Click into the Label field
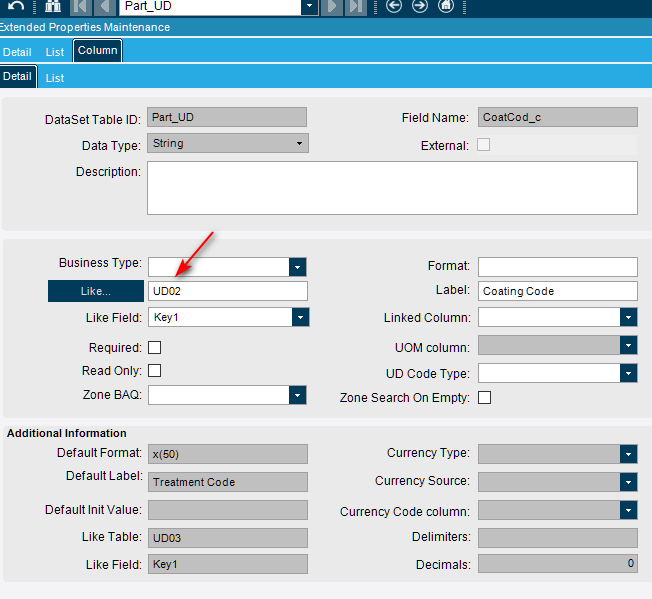Image resolution: width=652 pixels, height=599 pixels. pyautogui.click(x=557, y=291)
